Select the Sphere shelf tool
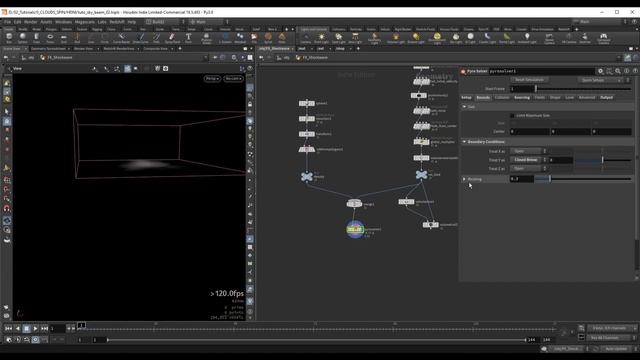The width and height of the screenshot is (640, 360). [x=22, y=38]
